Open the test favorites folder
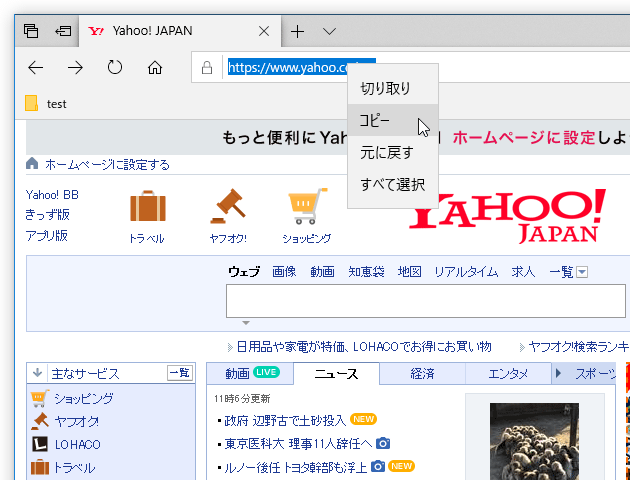The width and height of the screenshot is (630, 480). (45, 104)
